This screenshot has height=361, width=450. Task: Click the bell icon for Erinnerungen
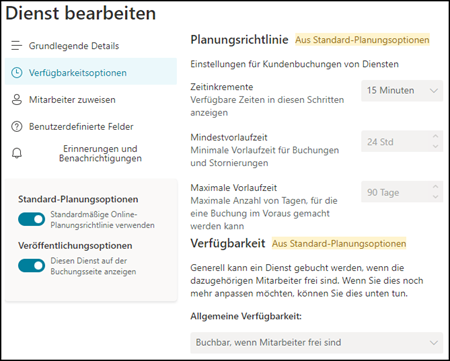click(x=17, y=153)
